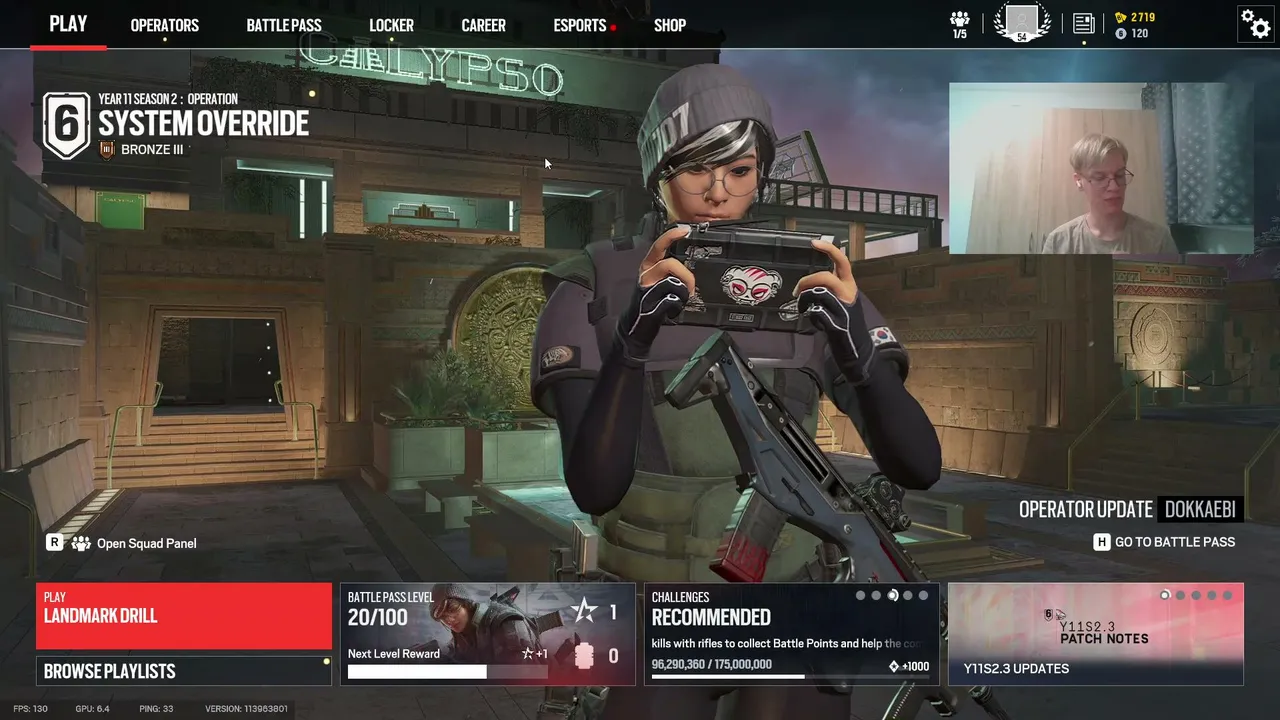
Task: Open Squad Panel
Action: [146, 544]
